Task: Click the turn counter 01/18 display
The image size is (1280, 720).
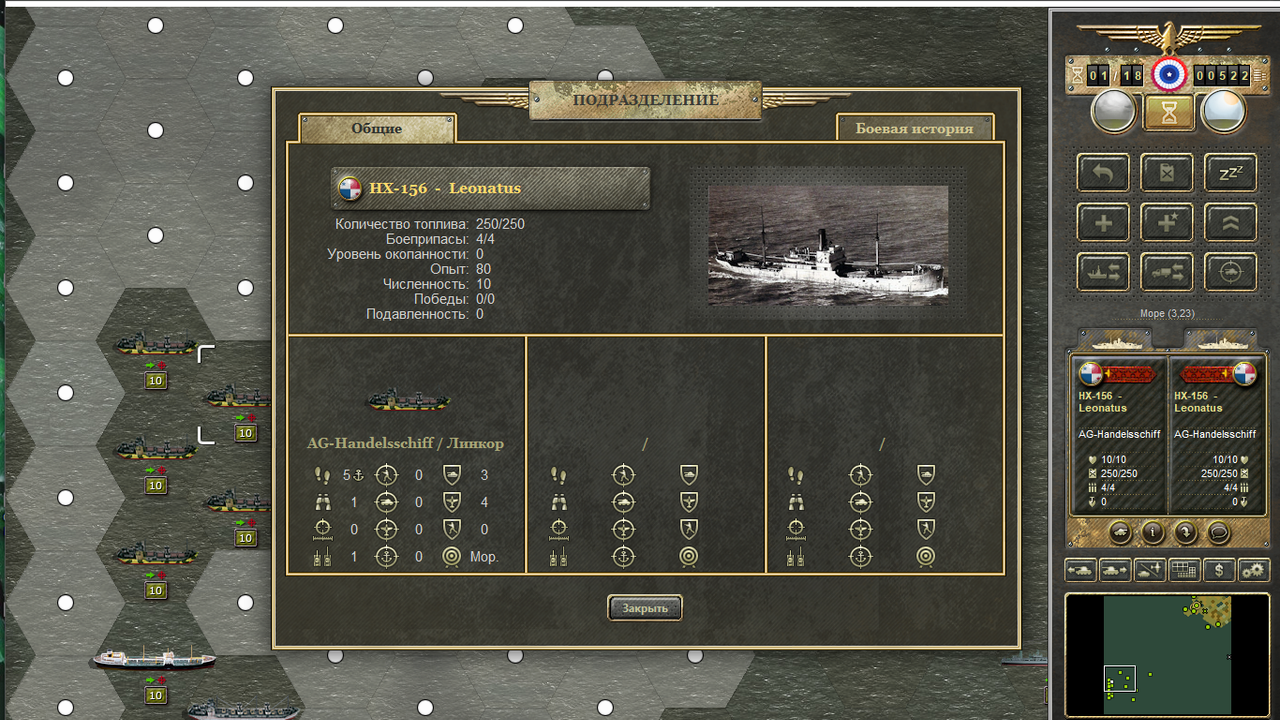Action: (x=1115, y=75)
